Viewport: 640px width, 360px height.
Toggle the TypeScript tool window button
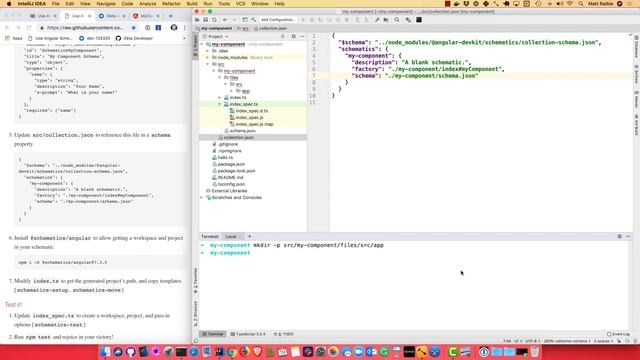[248, 334]
